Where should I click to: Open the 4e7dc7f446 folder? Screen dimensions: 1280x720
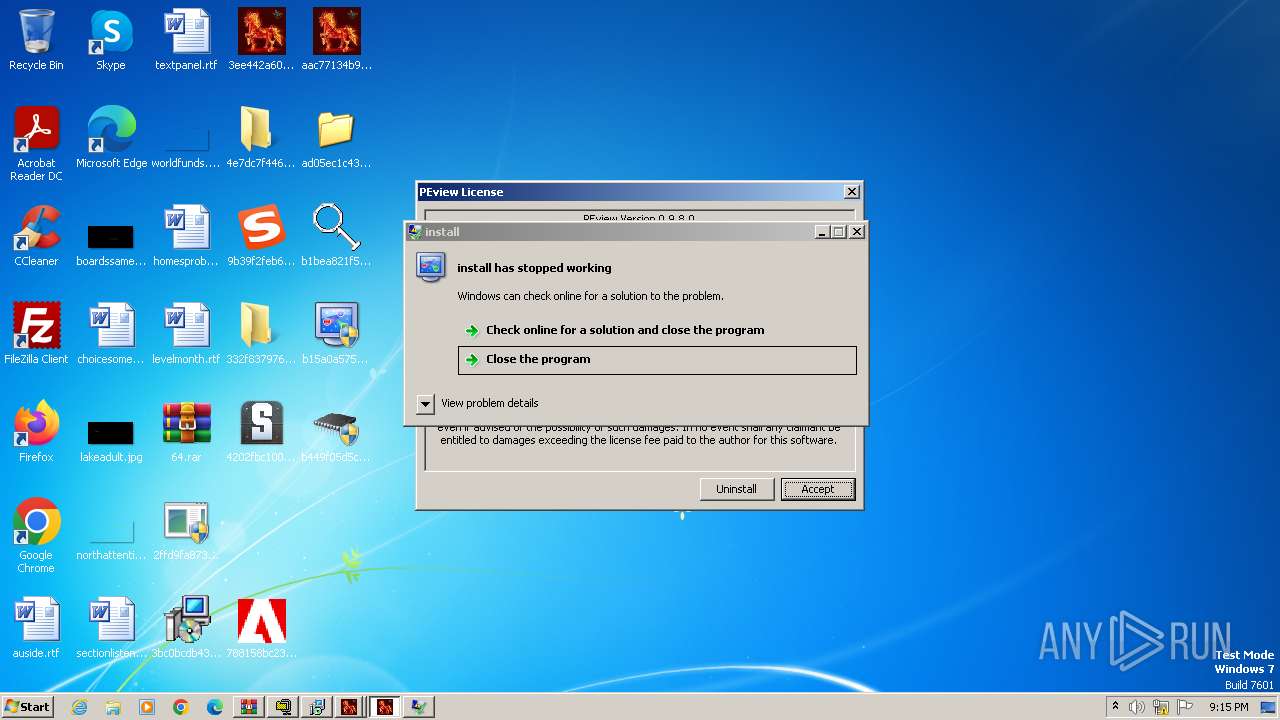point(261,138)
